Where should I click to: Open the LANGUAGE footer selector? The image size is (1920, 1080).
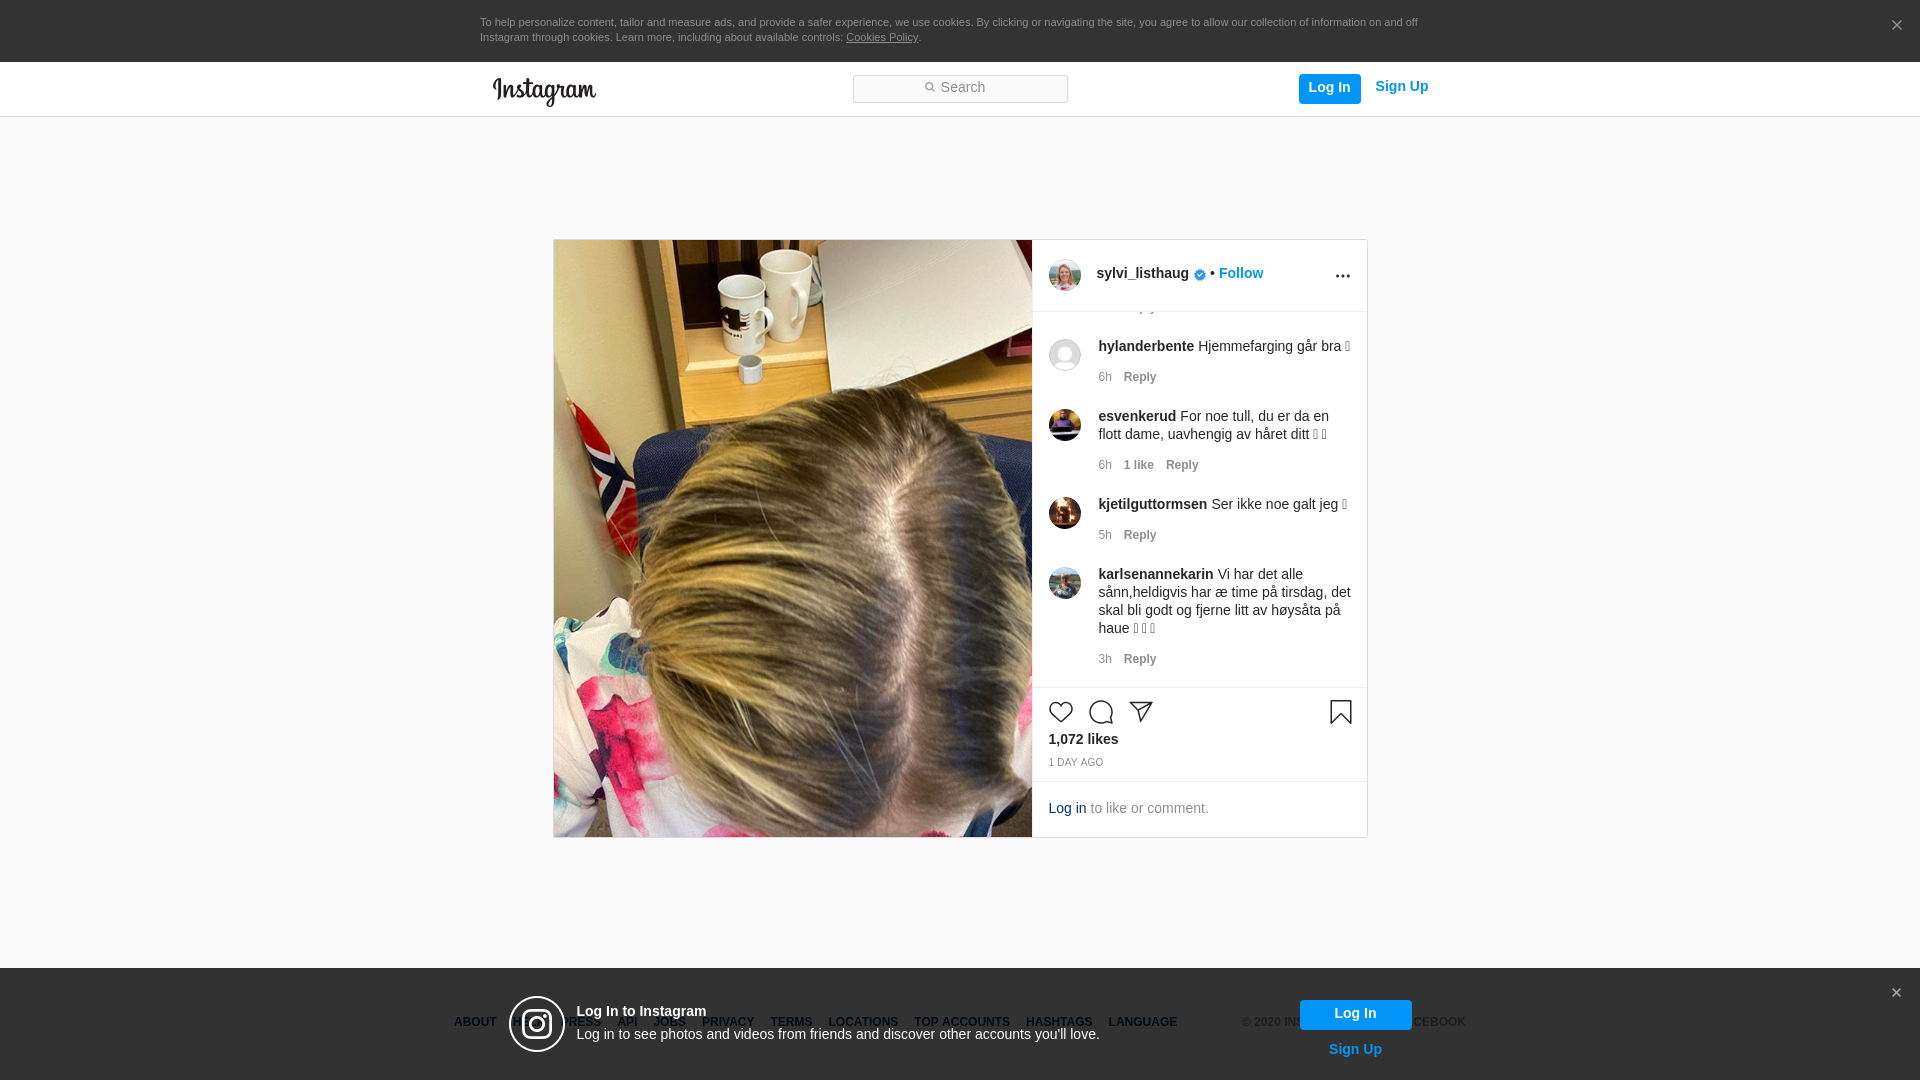pyautogui.click(x=1142, y=1023)
